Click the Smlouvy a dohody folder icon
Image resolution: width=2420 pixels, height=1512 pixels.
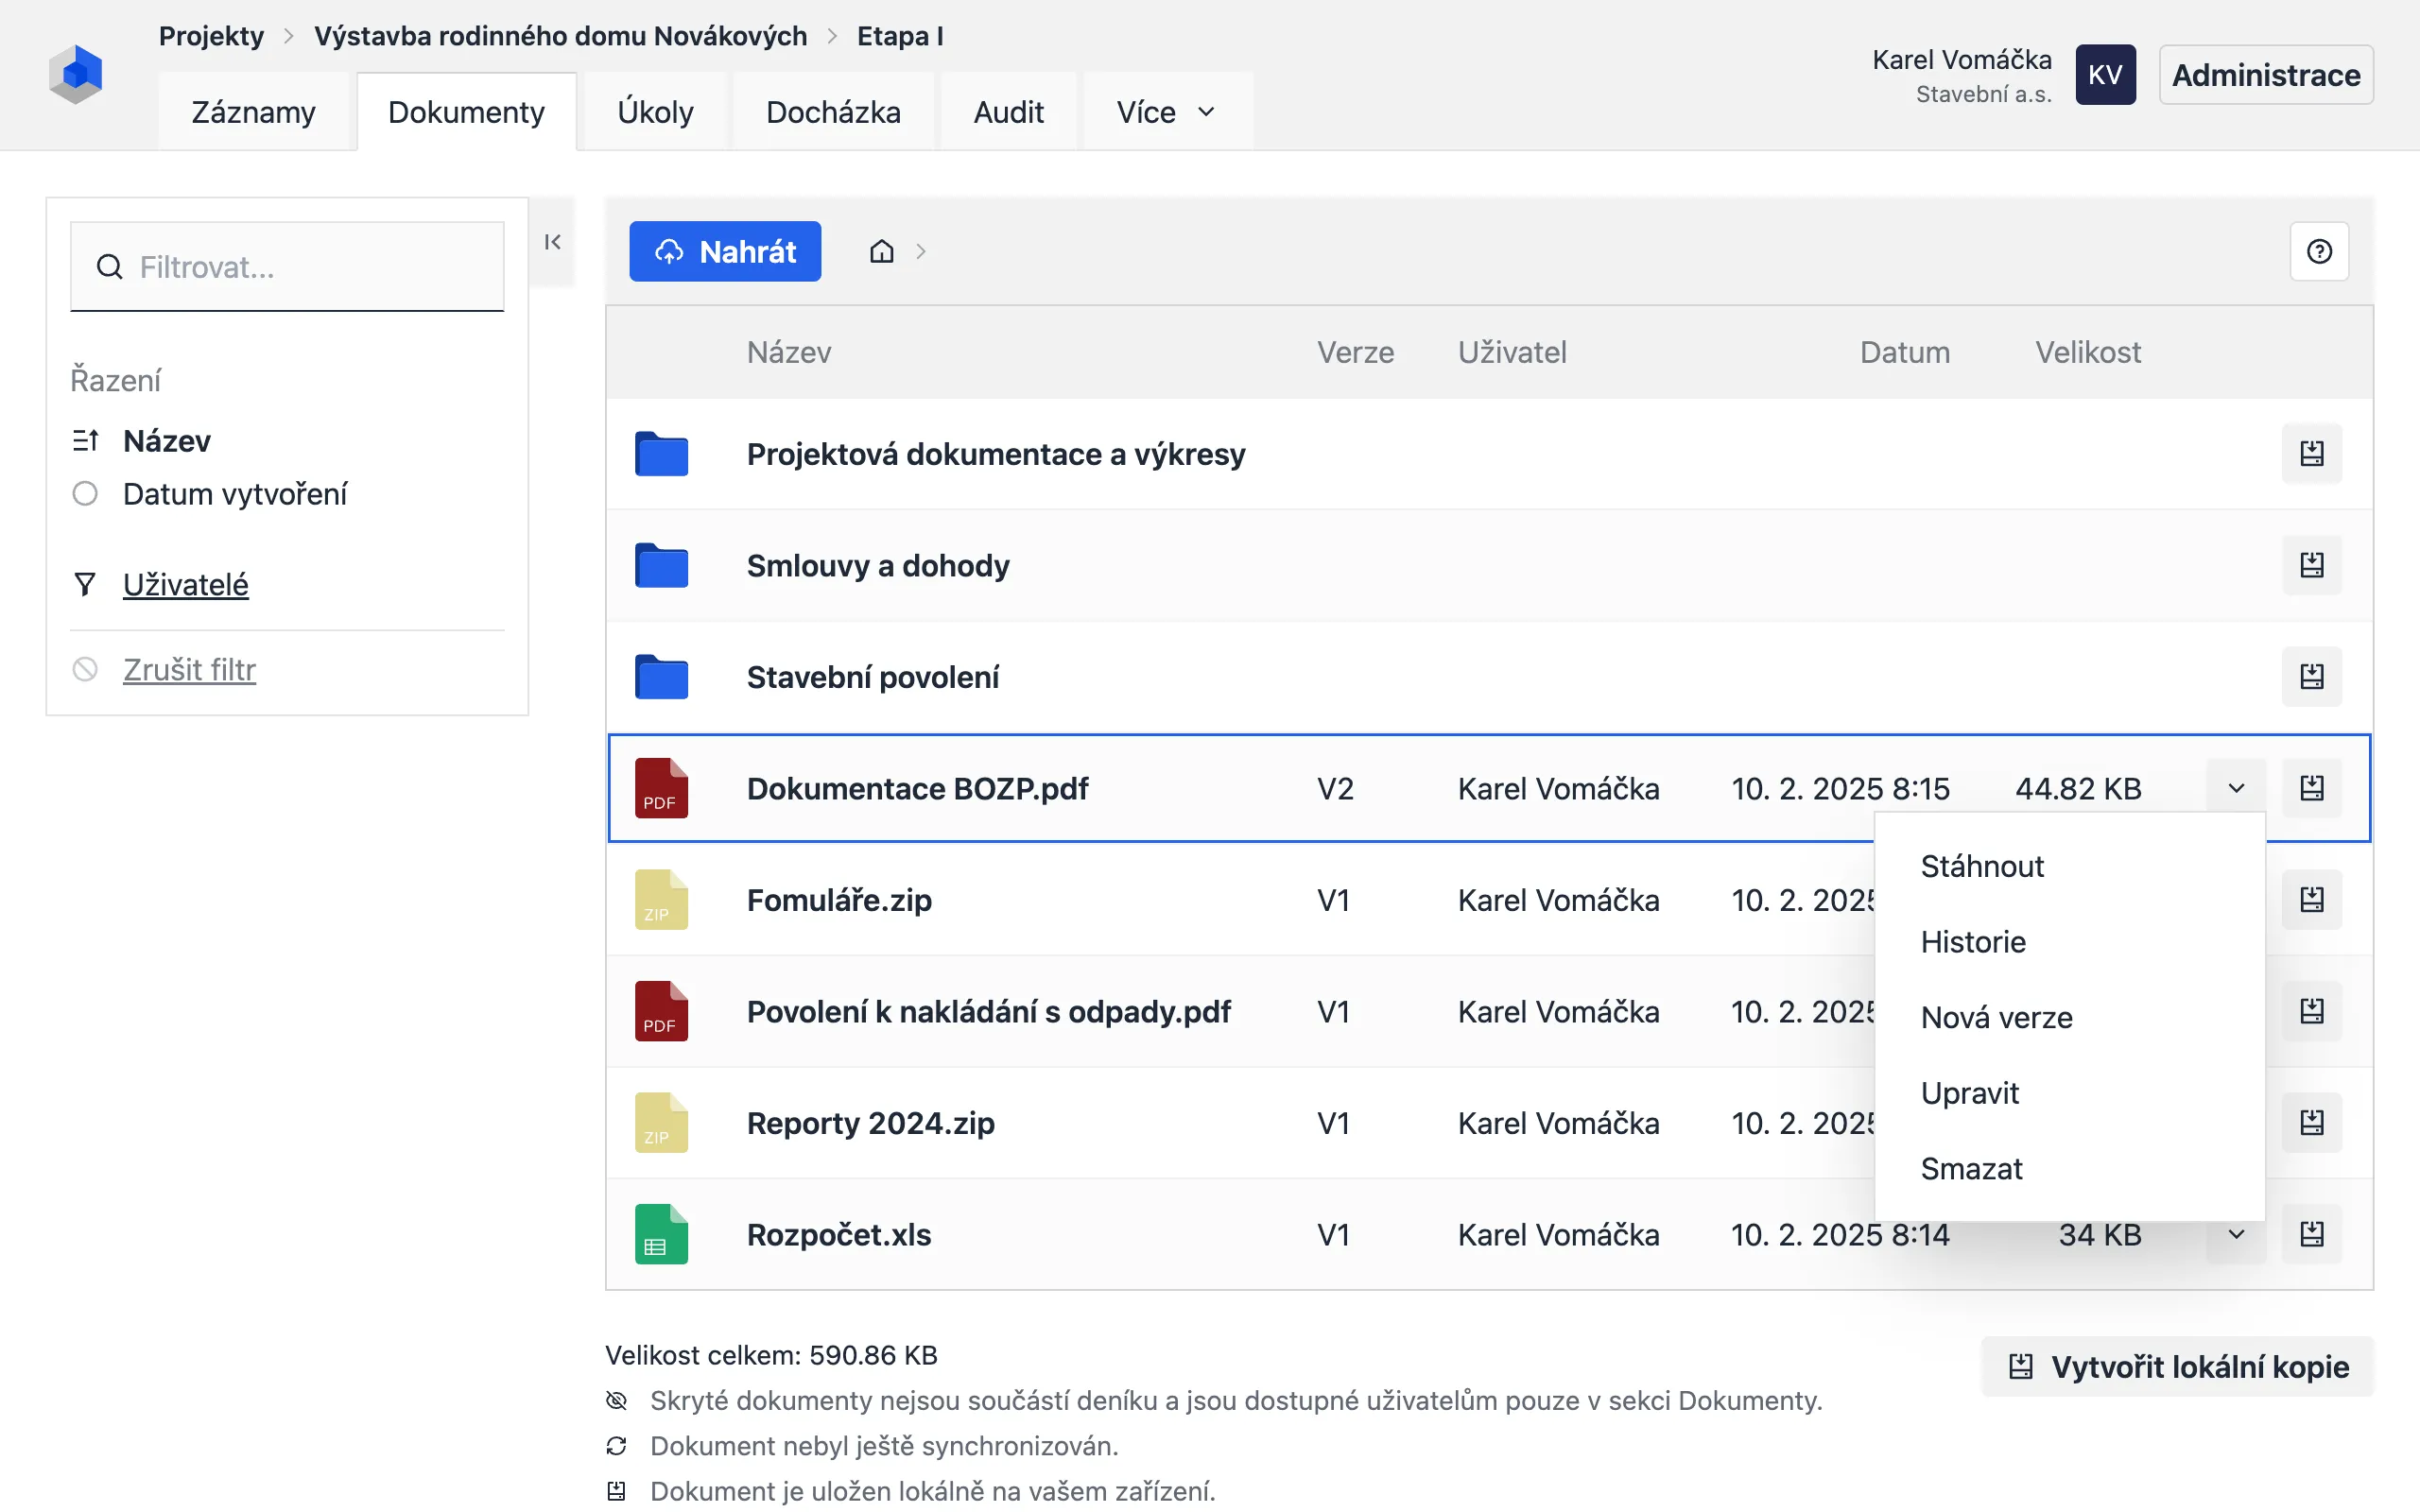[661, 565]
